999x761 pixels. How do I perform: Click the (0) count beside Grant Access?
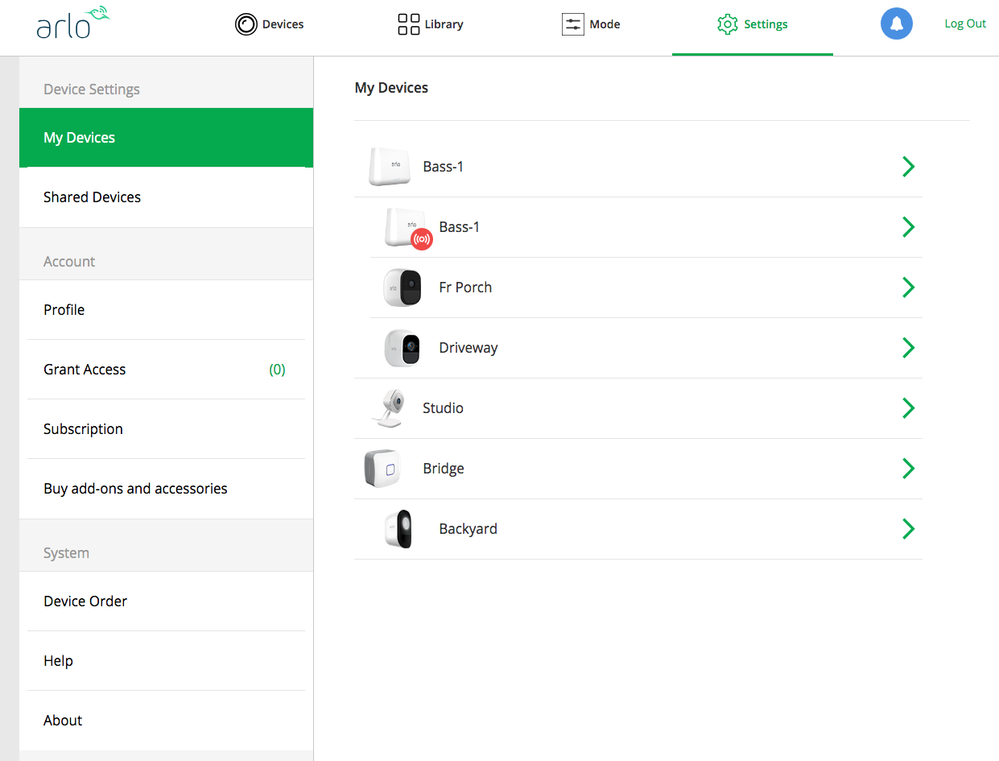coord(277,370)
